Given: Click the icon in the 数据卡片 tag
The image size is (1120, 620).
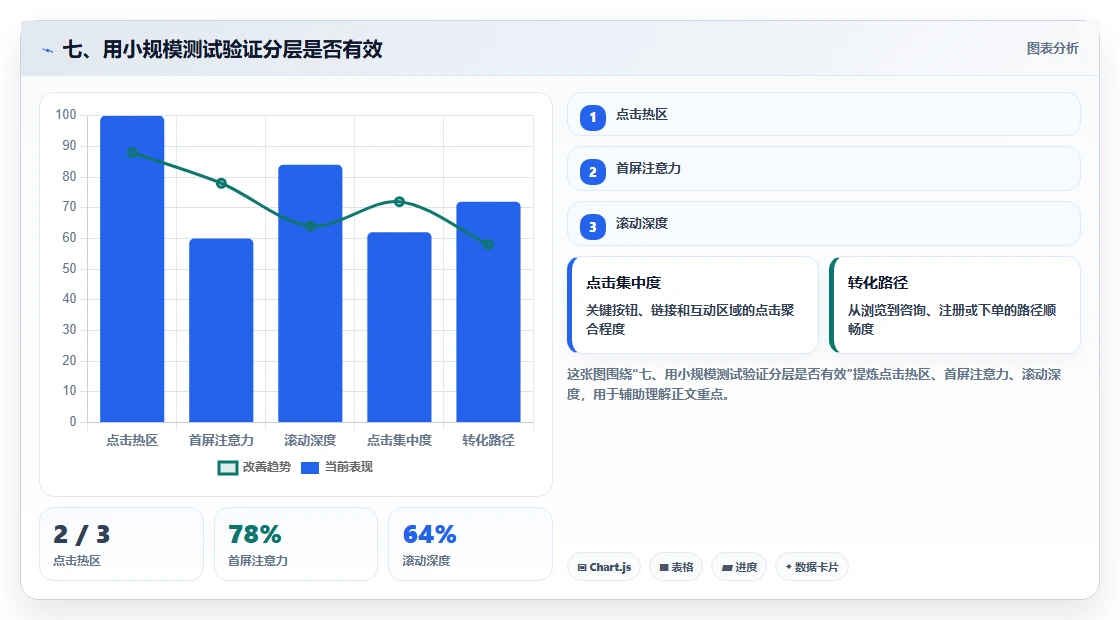Looking at the screenshot, I should tap(789, 566).
